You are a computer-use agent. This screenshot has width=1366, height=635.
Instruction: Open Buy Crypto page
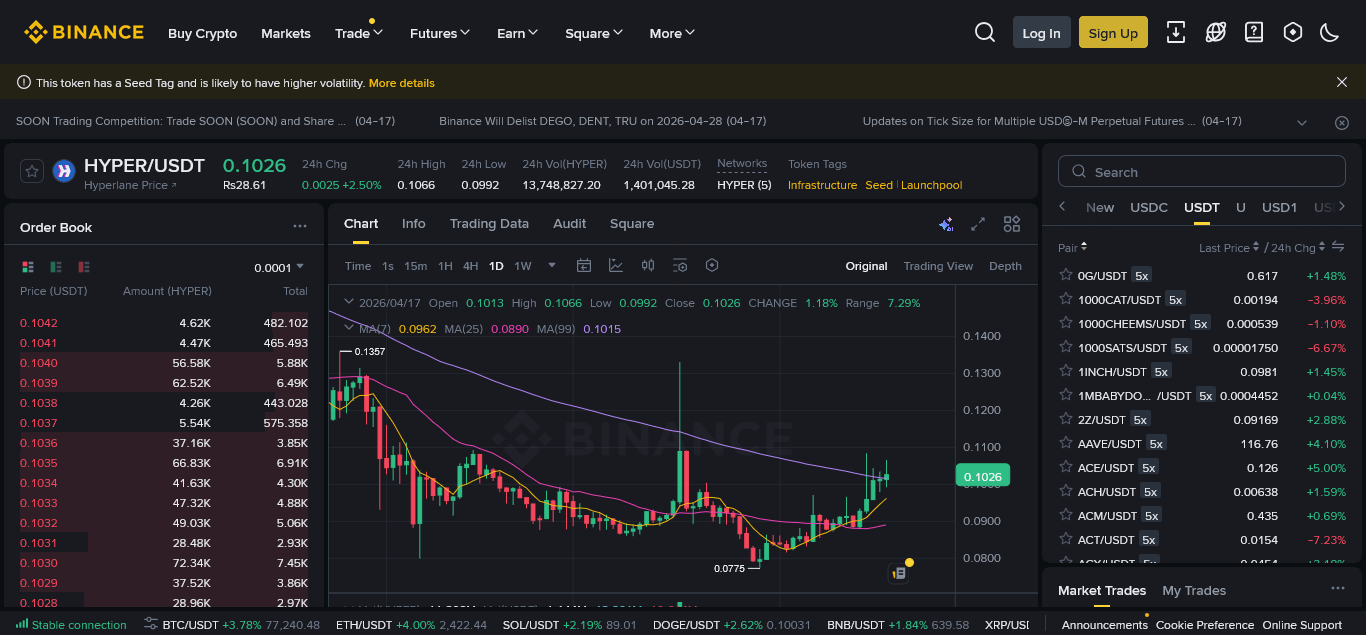203,33
